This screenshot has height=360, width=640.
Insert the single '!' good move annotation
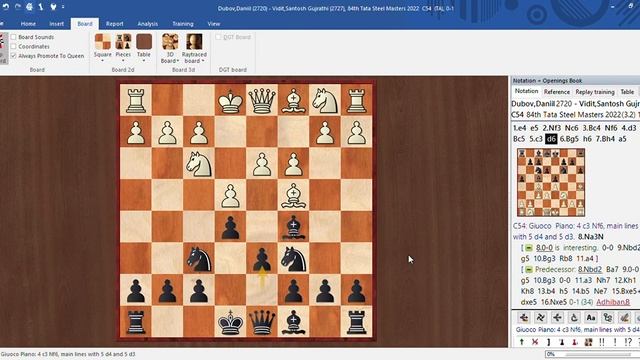615,342
